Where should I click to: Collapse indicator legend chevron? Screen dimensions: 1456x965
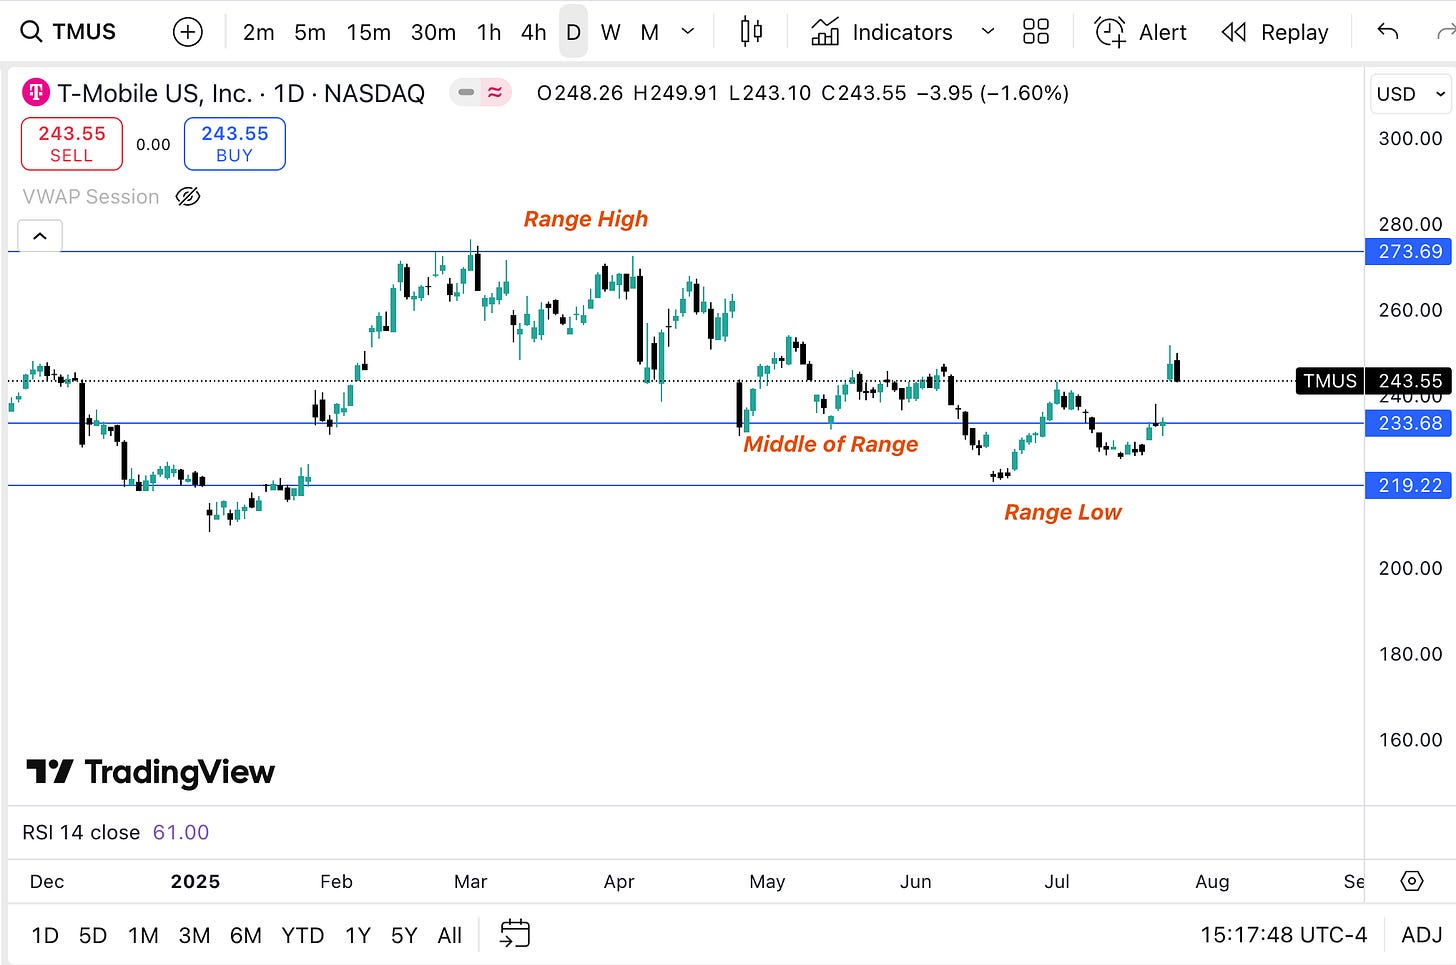tap(40, 236)
